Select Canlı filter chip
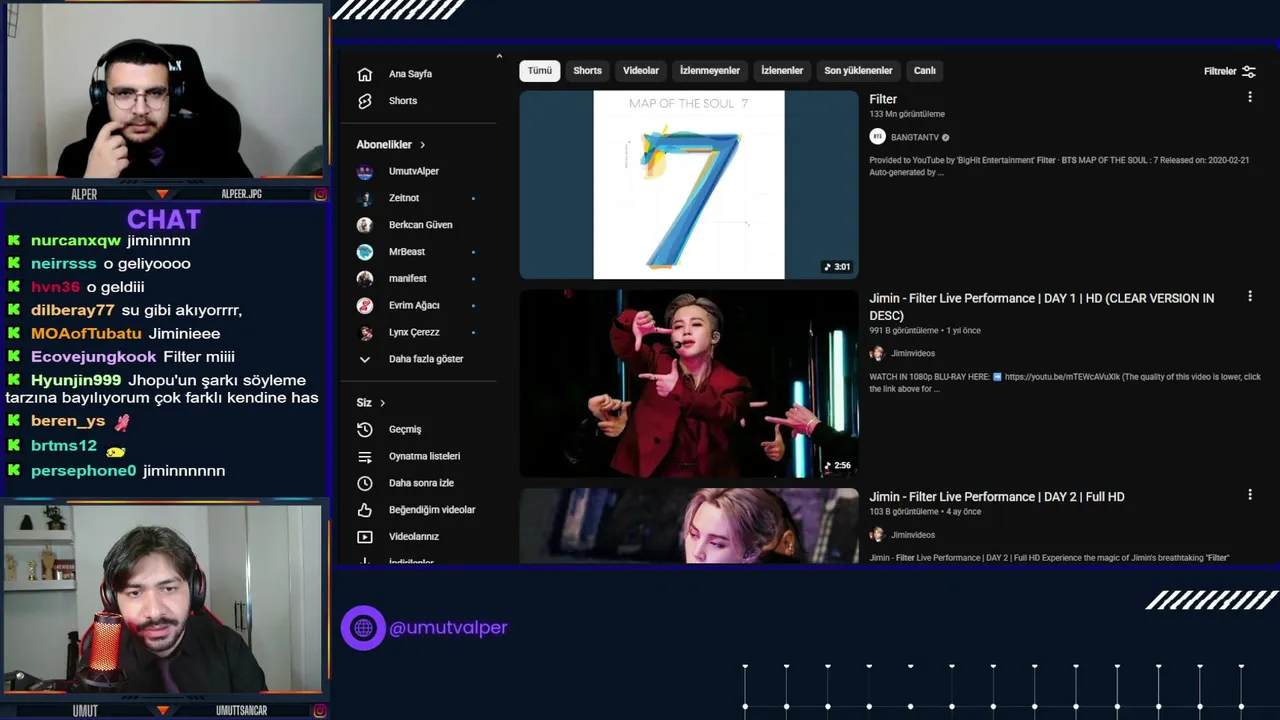This screenshot has height=720, width=1280. coord(925,71)
